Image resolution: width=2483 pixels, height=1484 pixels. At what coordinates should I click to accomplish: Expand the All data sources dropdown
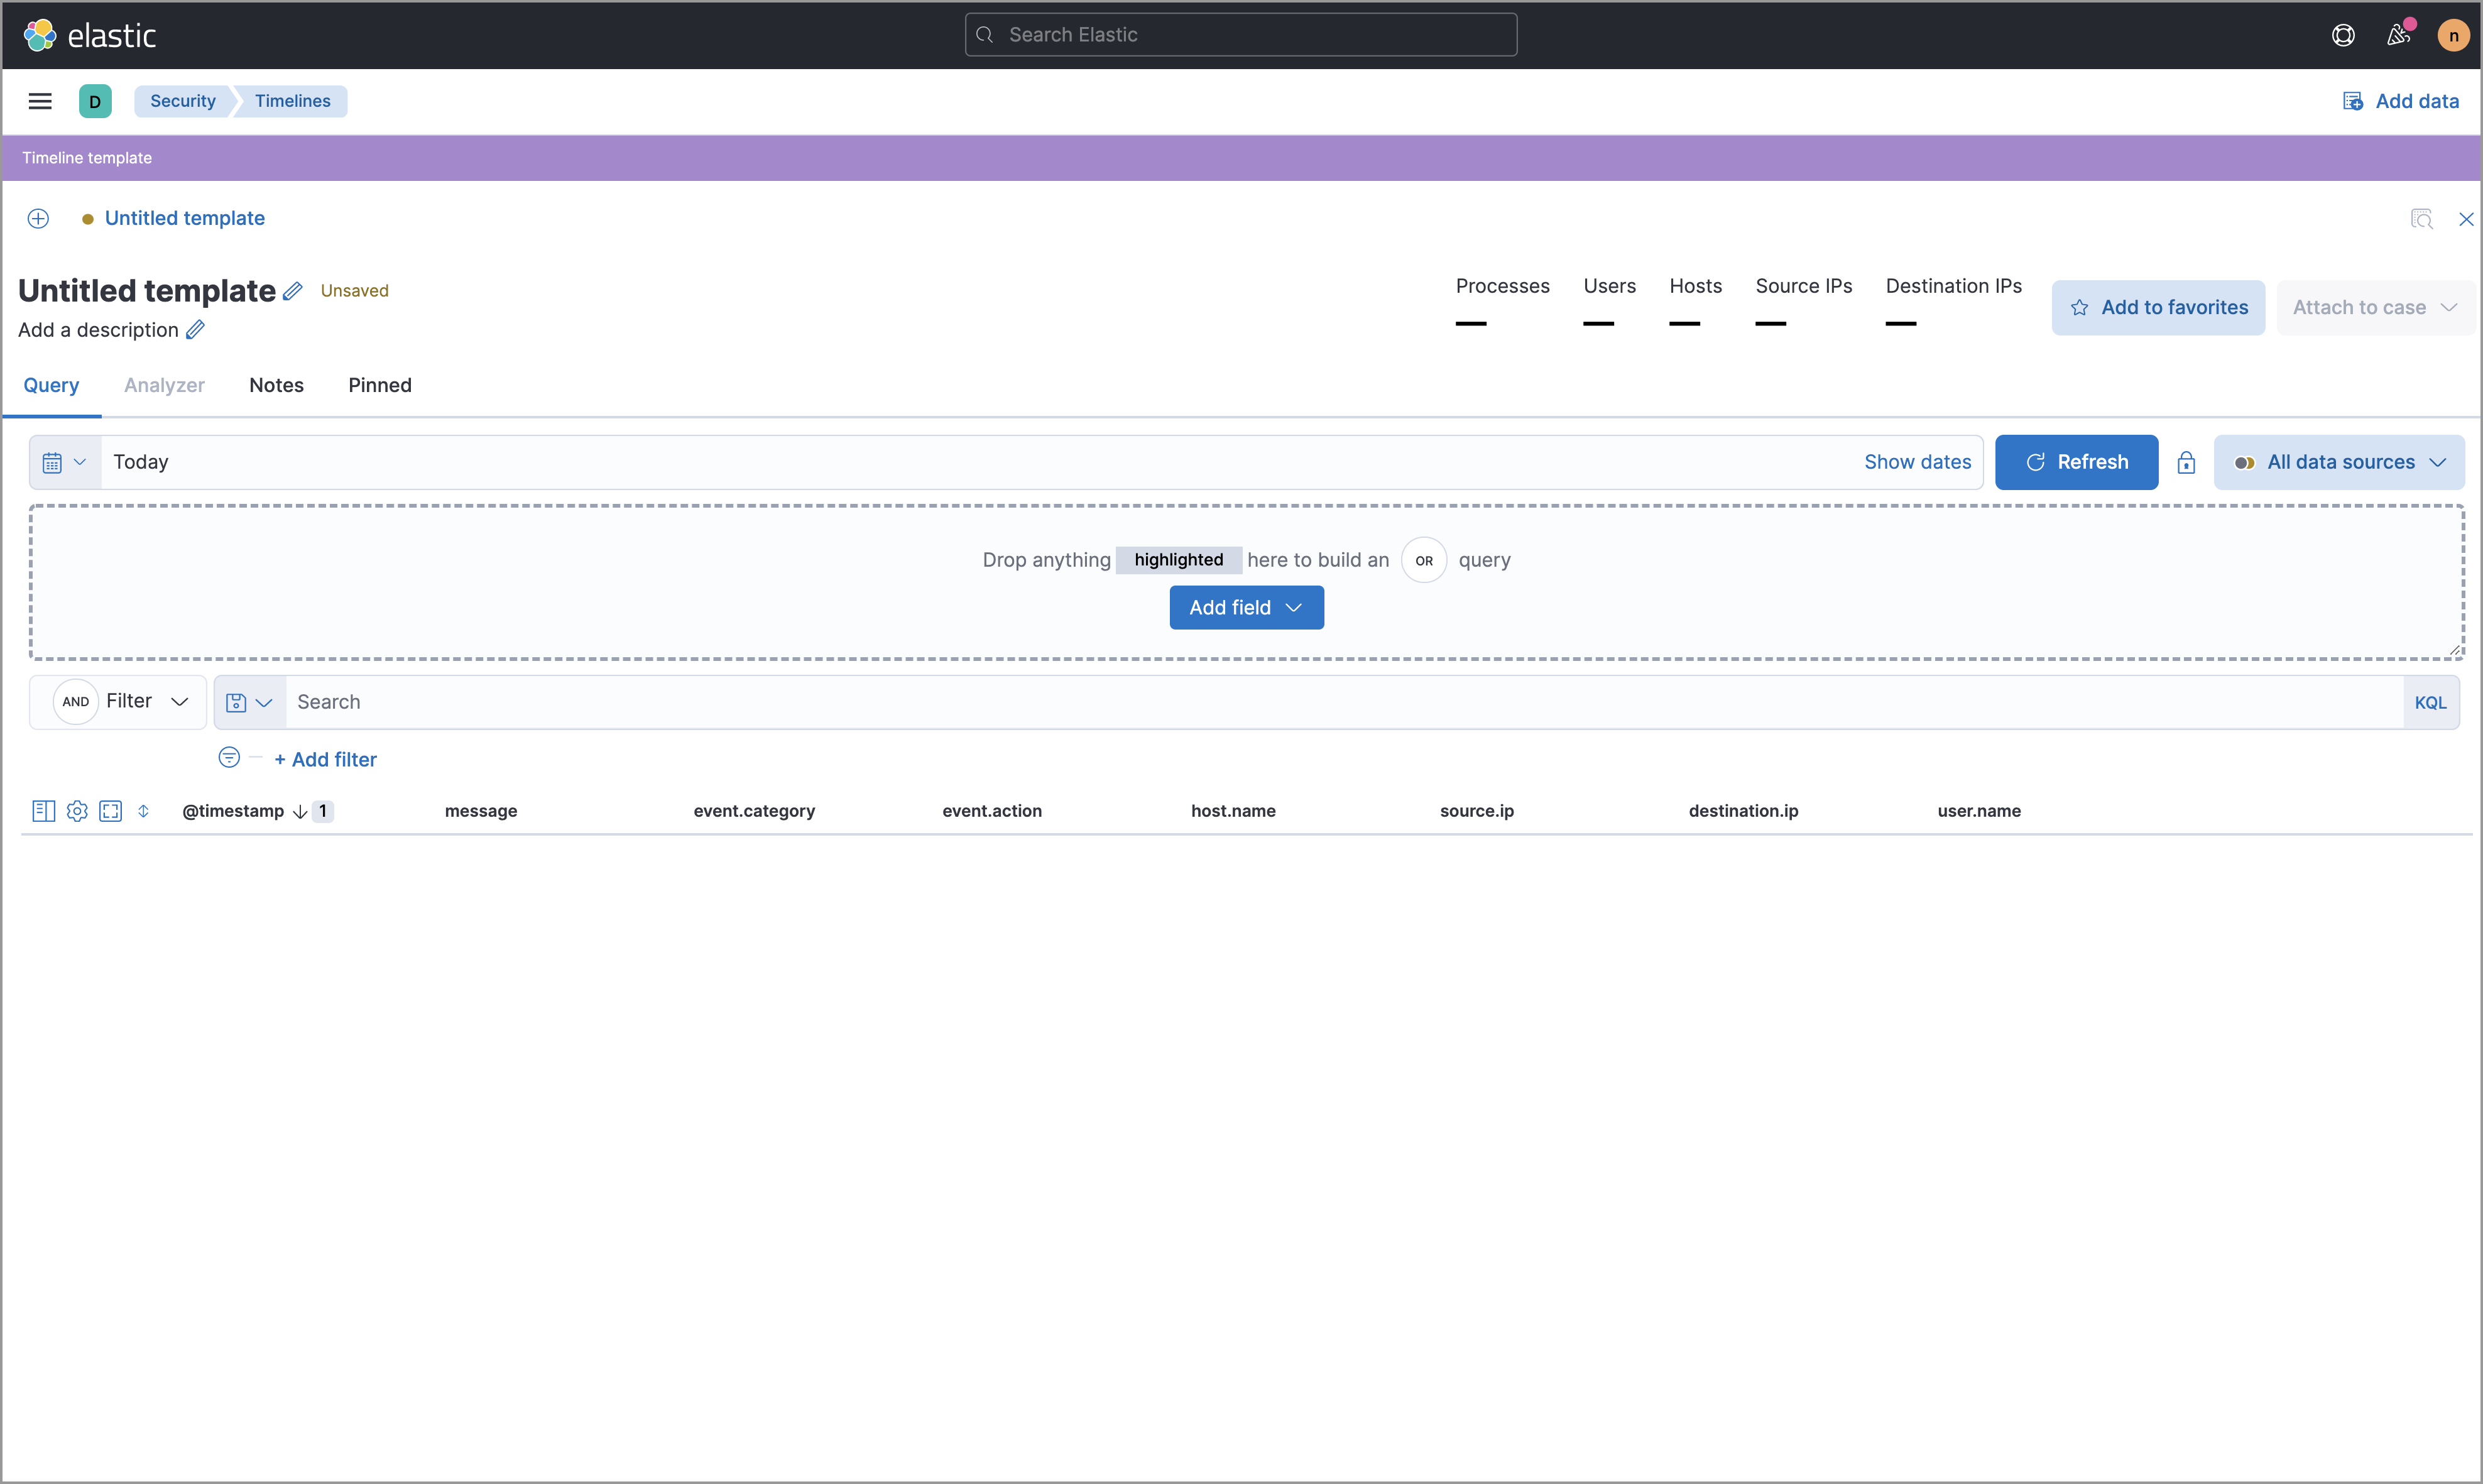(2340, 461)
